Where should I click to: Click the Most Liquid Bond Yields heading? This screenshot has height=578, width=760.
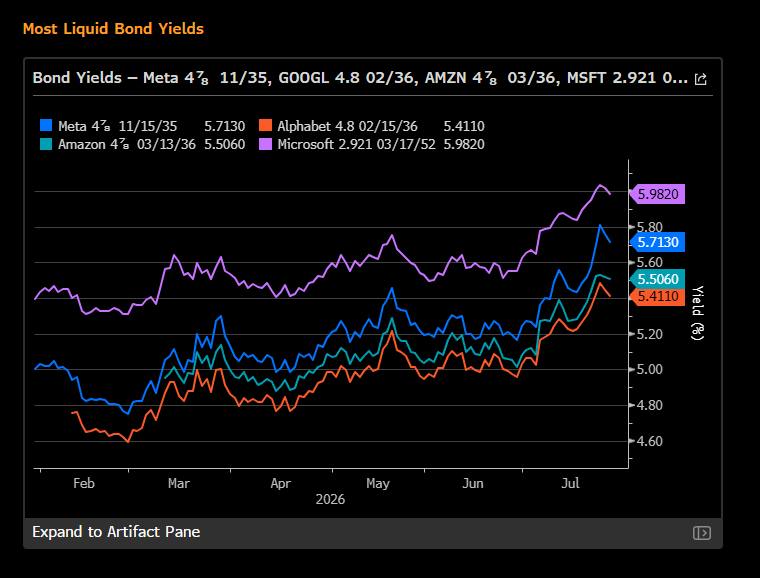pos(113,29)
